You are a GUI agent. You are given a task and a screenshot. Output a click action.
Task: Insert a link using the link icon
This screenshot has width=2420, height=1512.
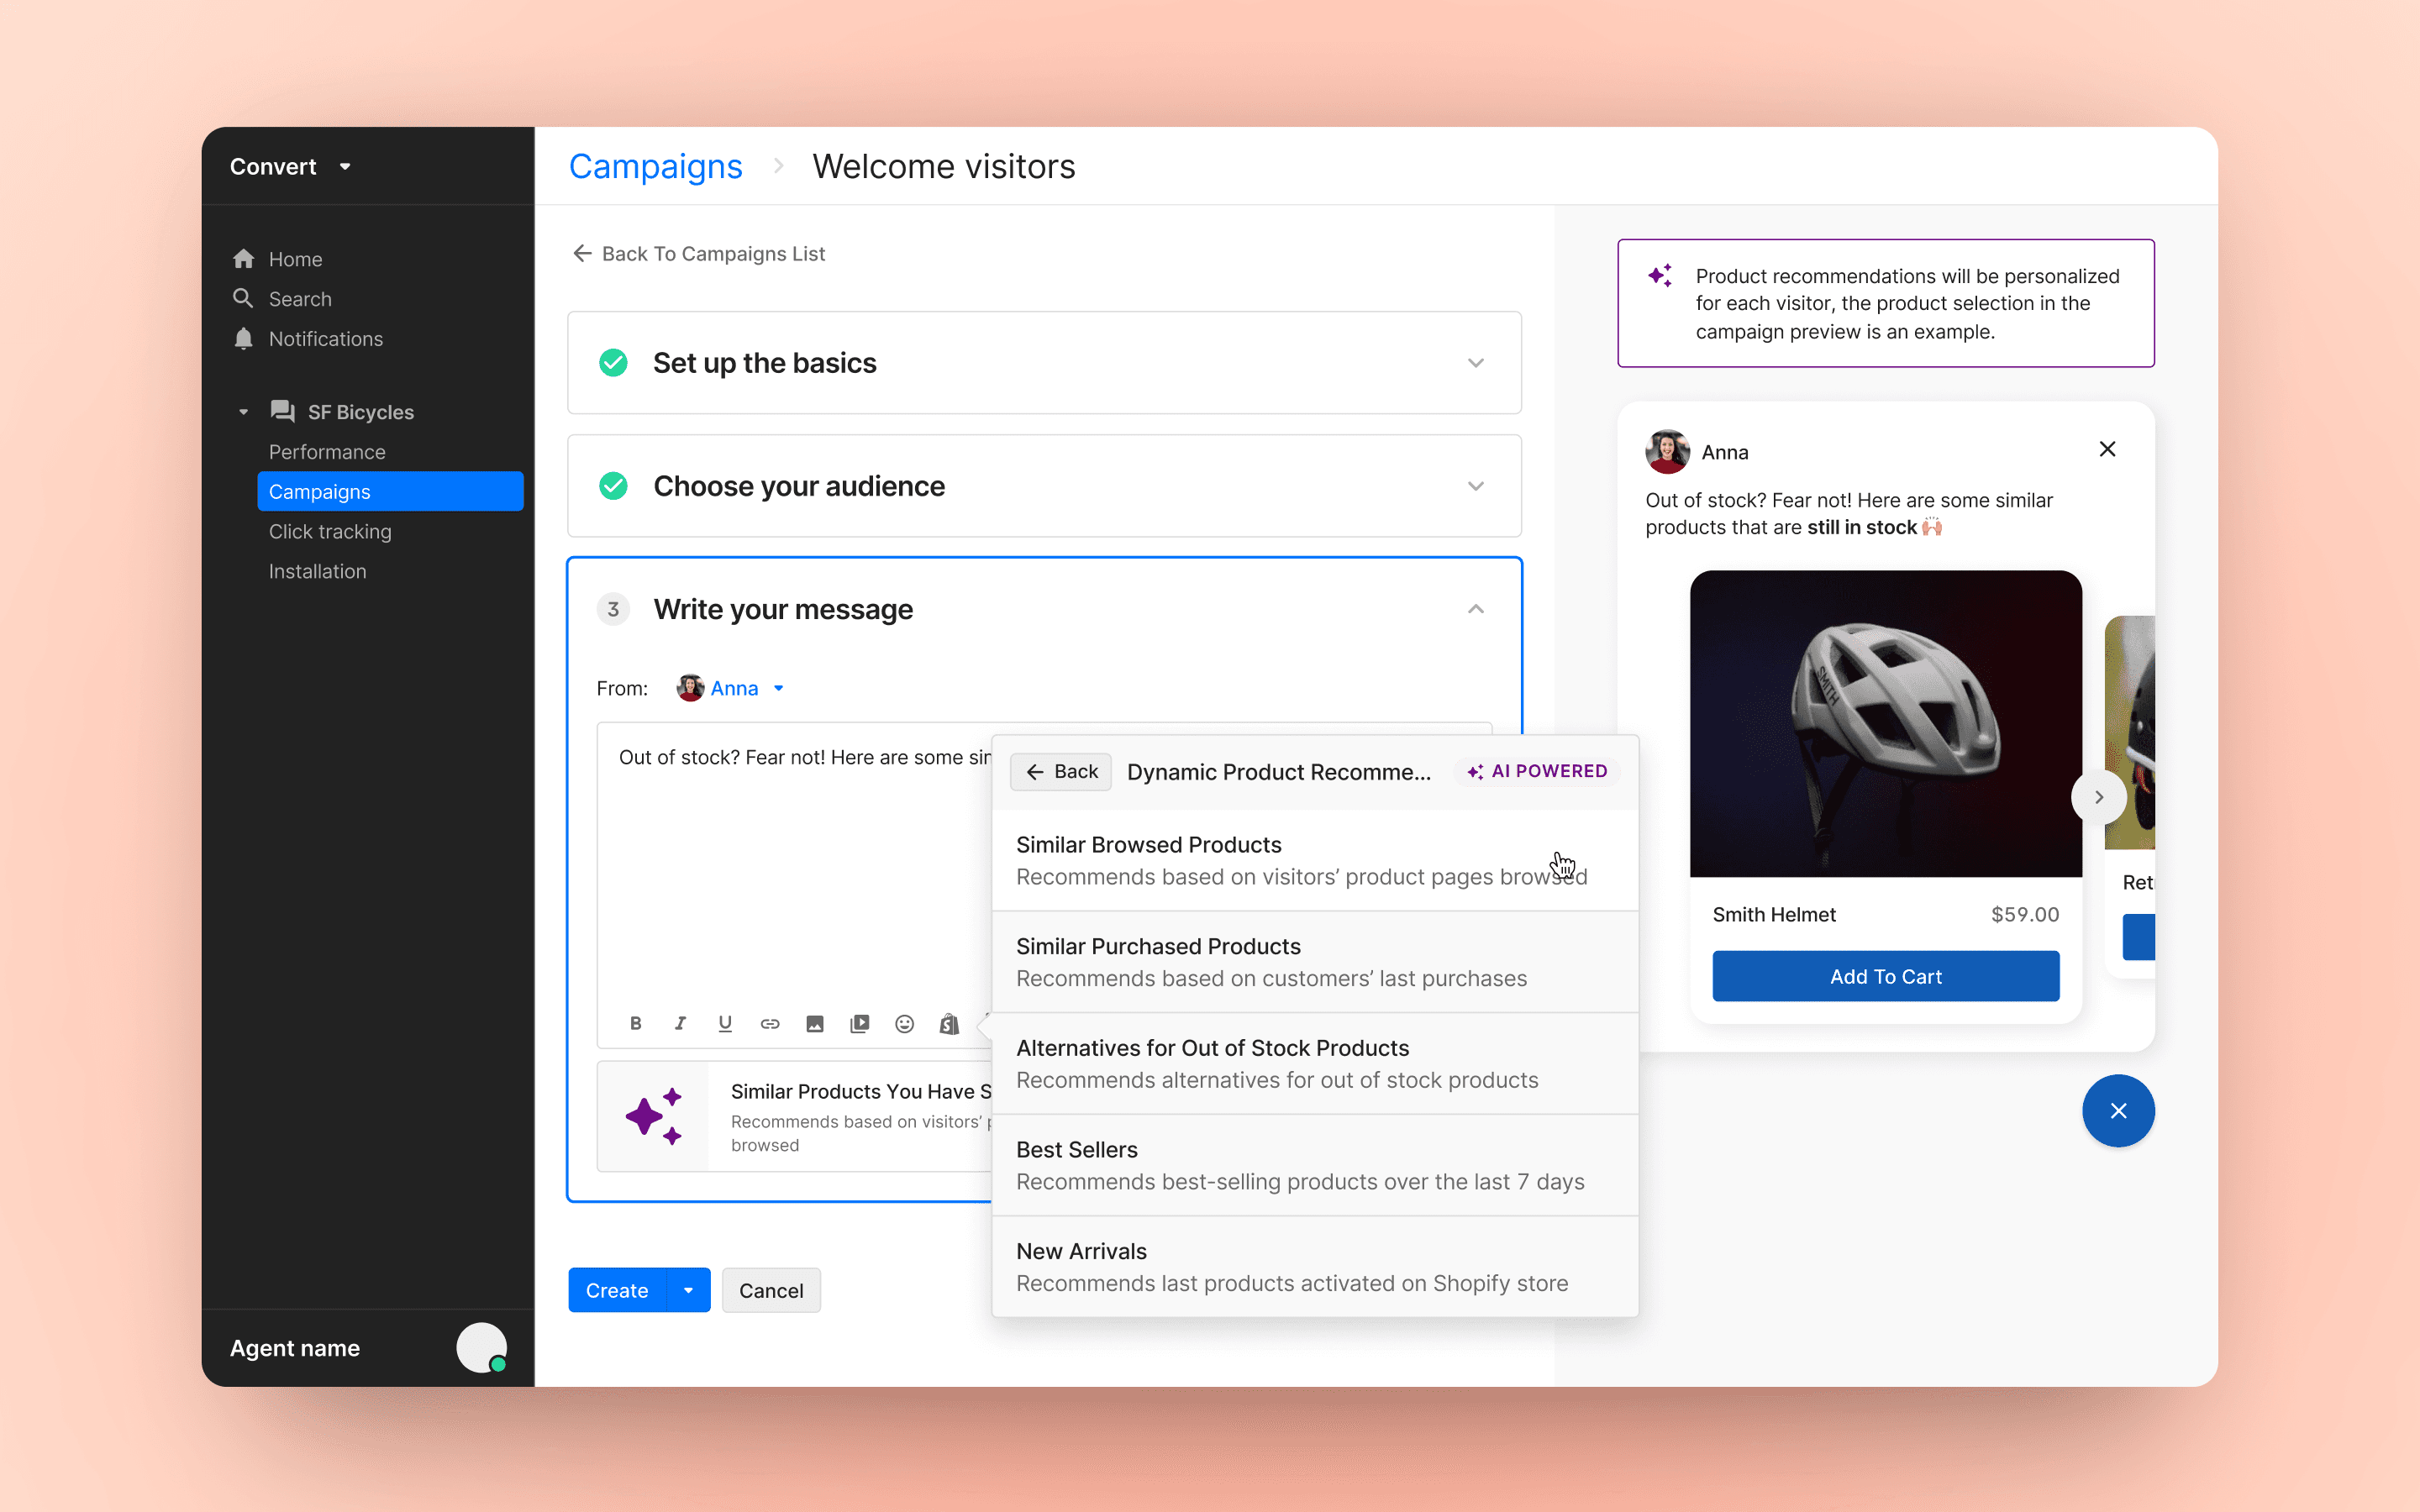click(769, 1023)
